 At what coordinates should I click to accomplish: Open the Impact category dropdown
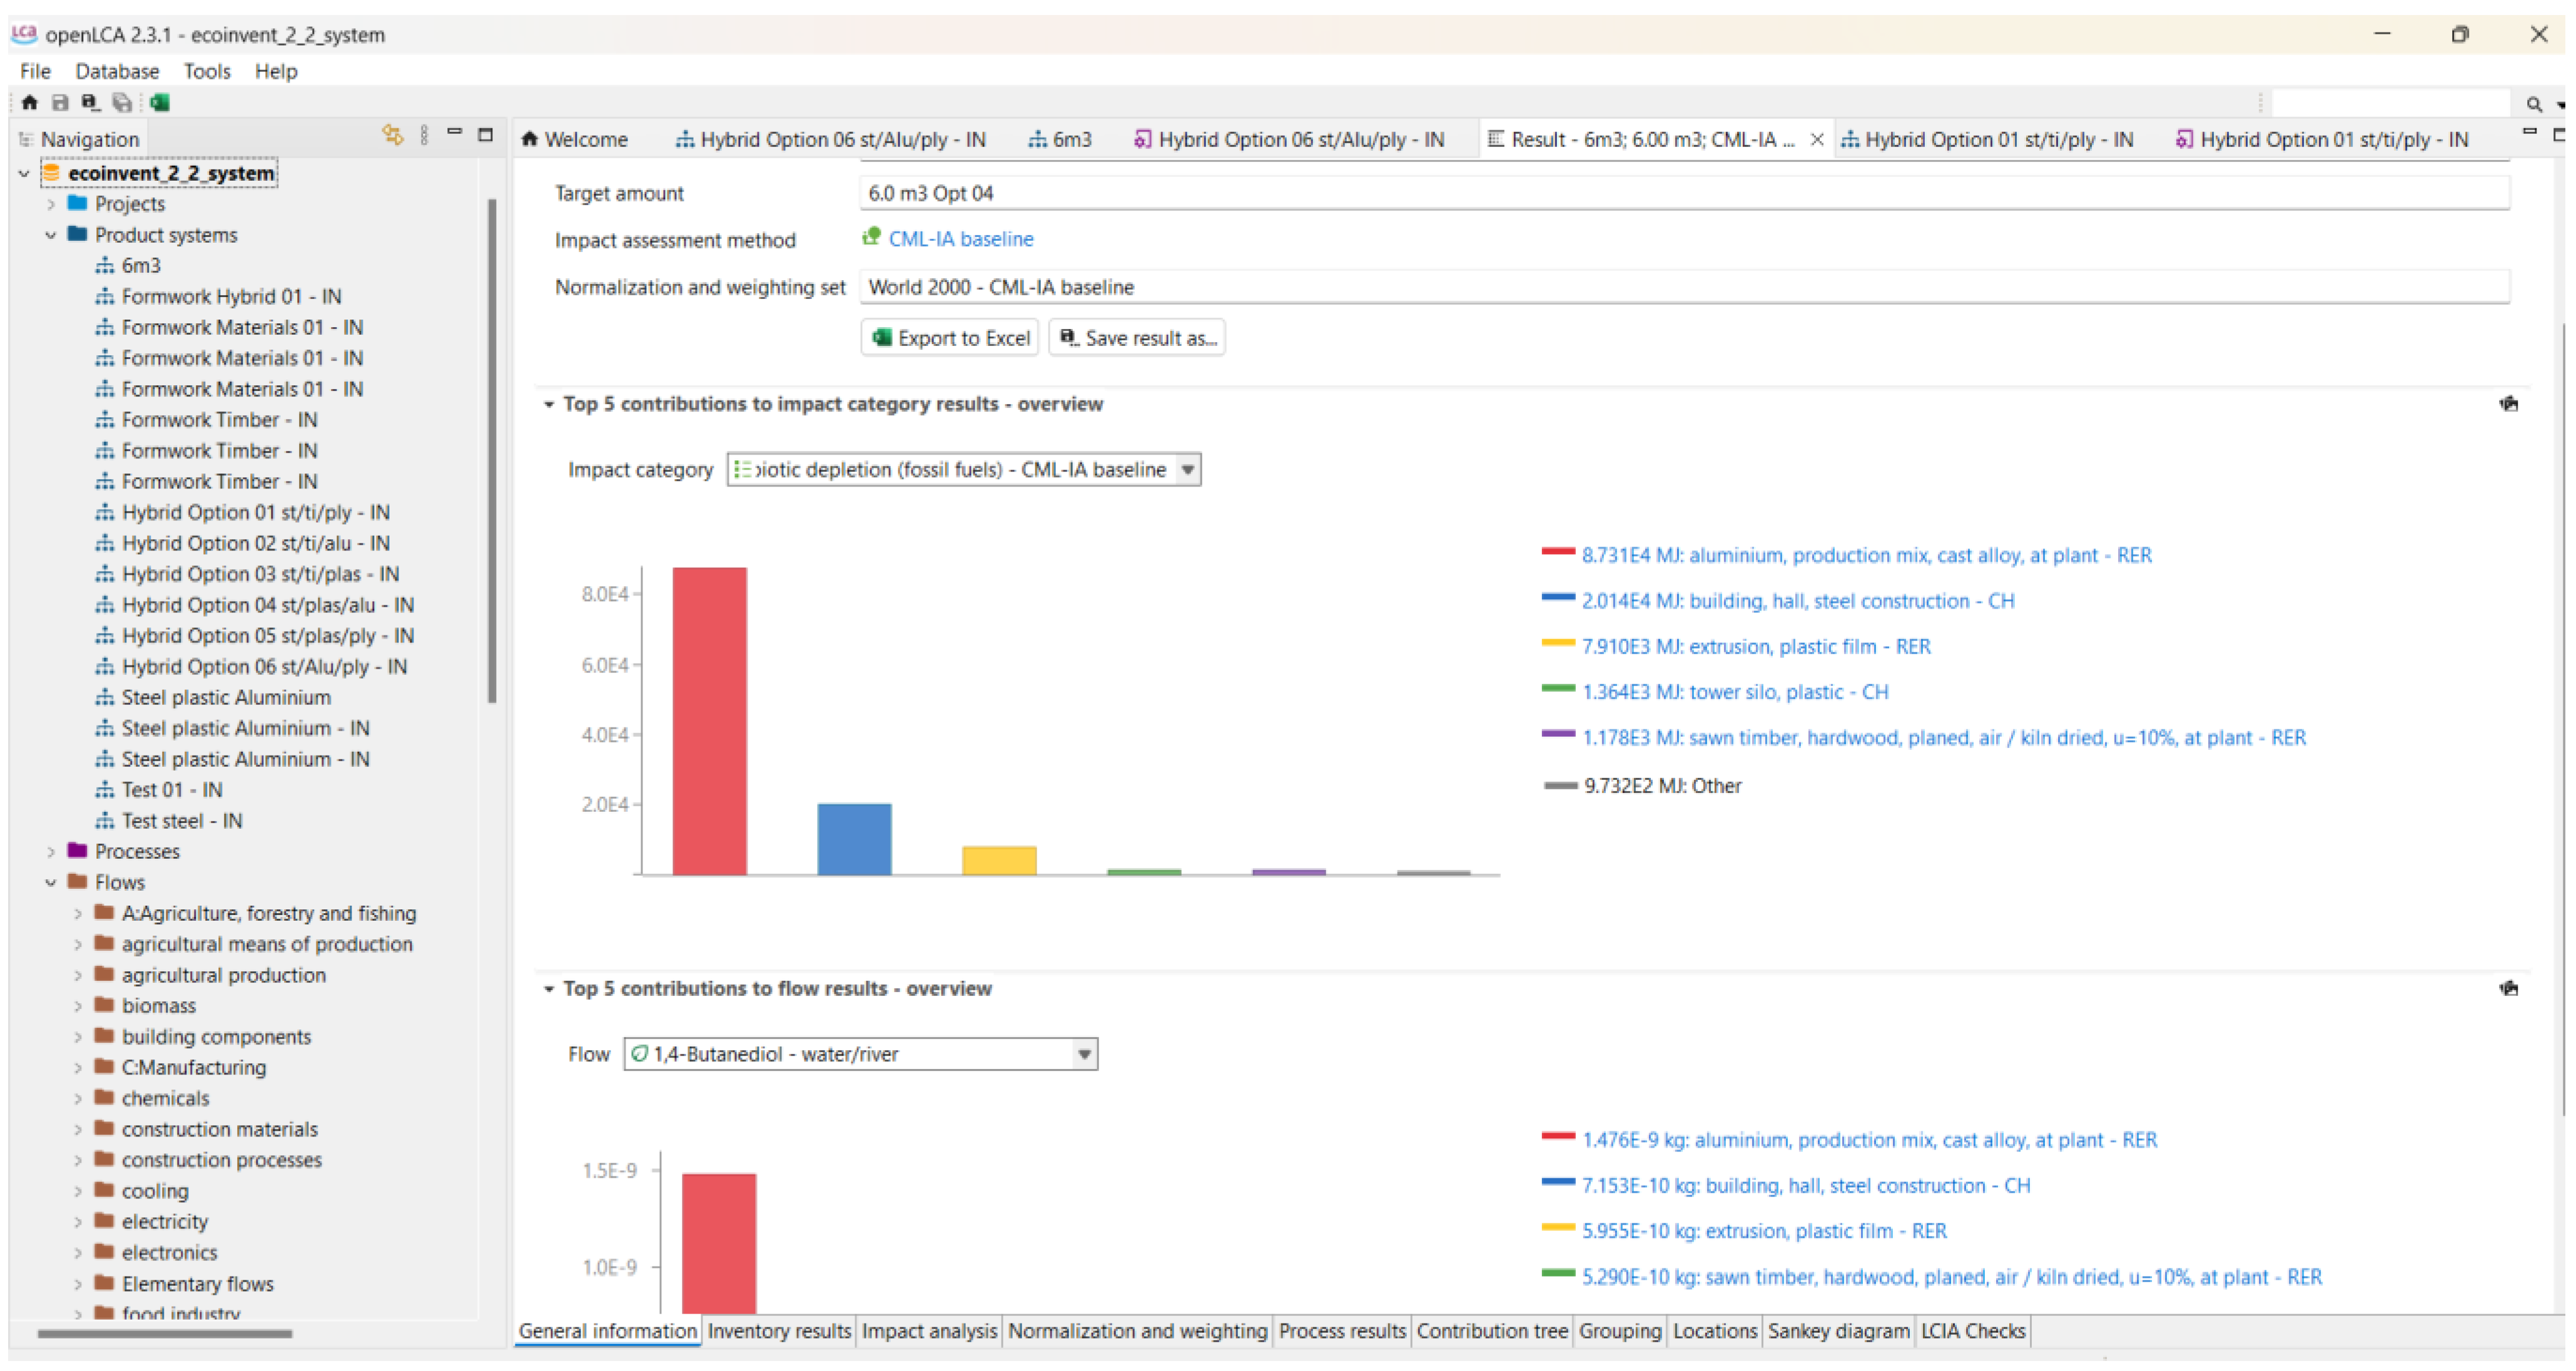(x=1187, y=469)
